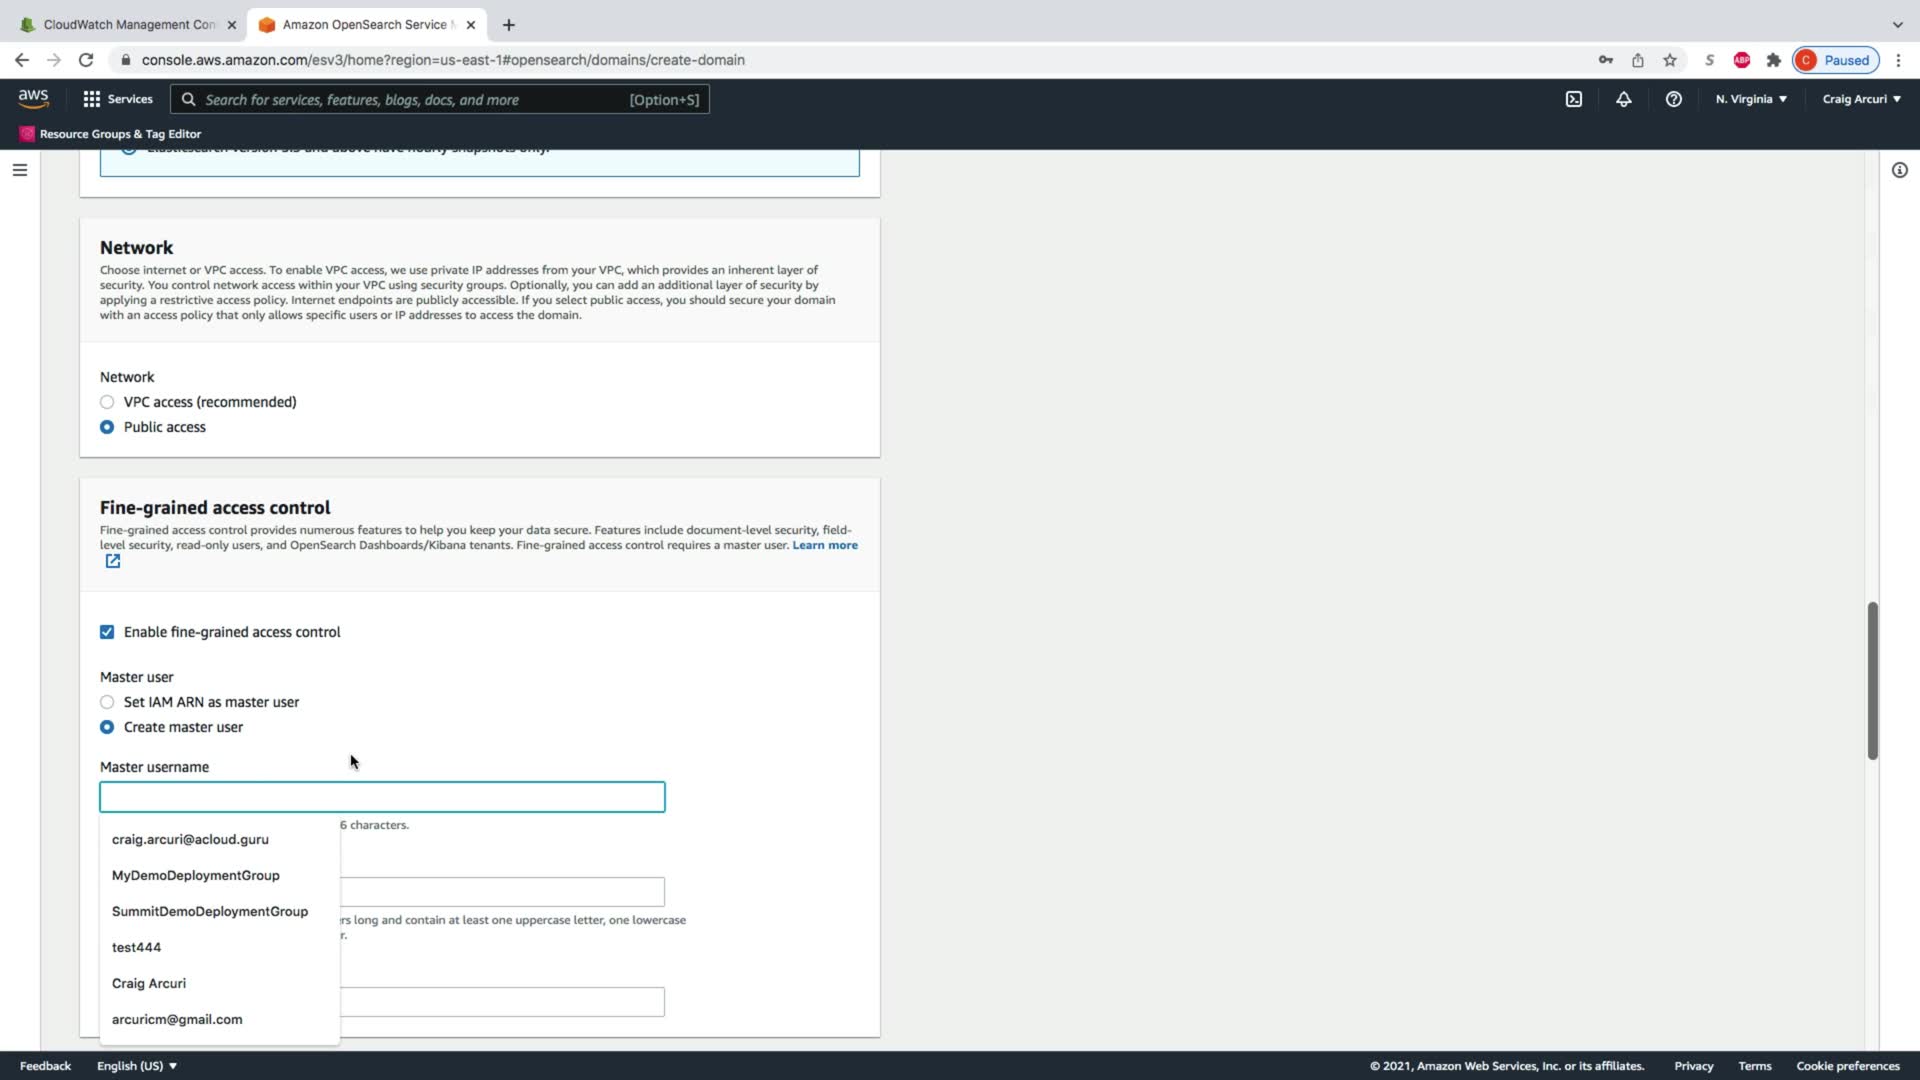Expand the N. Virginia region dropdown
This screenshot has height=1080, width=1920.
click(1750, 99)
